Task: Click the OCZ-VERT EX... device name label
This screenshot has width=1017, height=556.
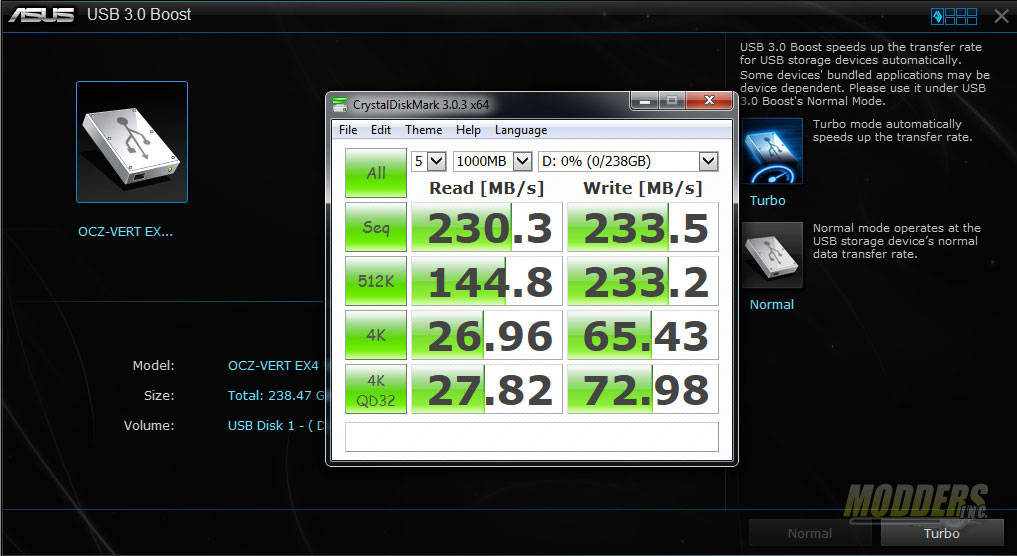Action: point(125,232)
